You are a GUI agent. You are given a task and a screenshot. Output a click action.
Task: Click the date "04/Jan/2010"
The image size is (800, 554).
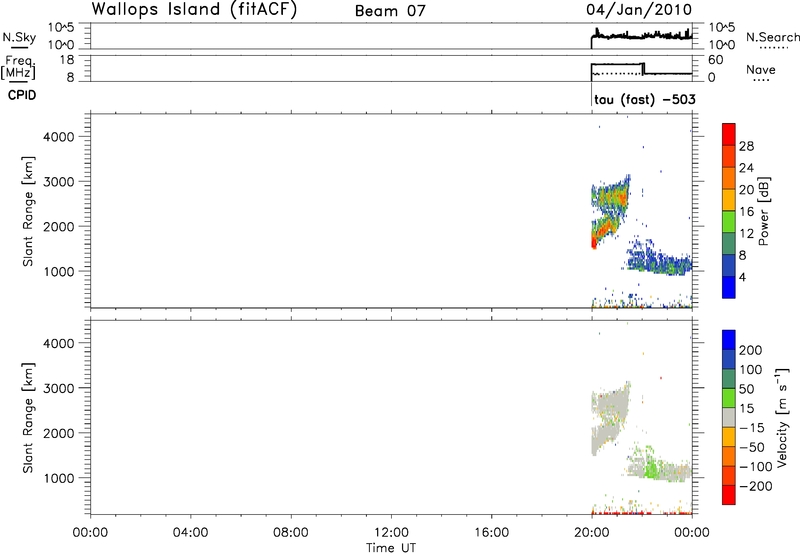(x=639, y=10)
